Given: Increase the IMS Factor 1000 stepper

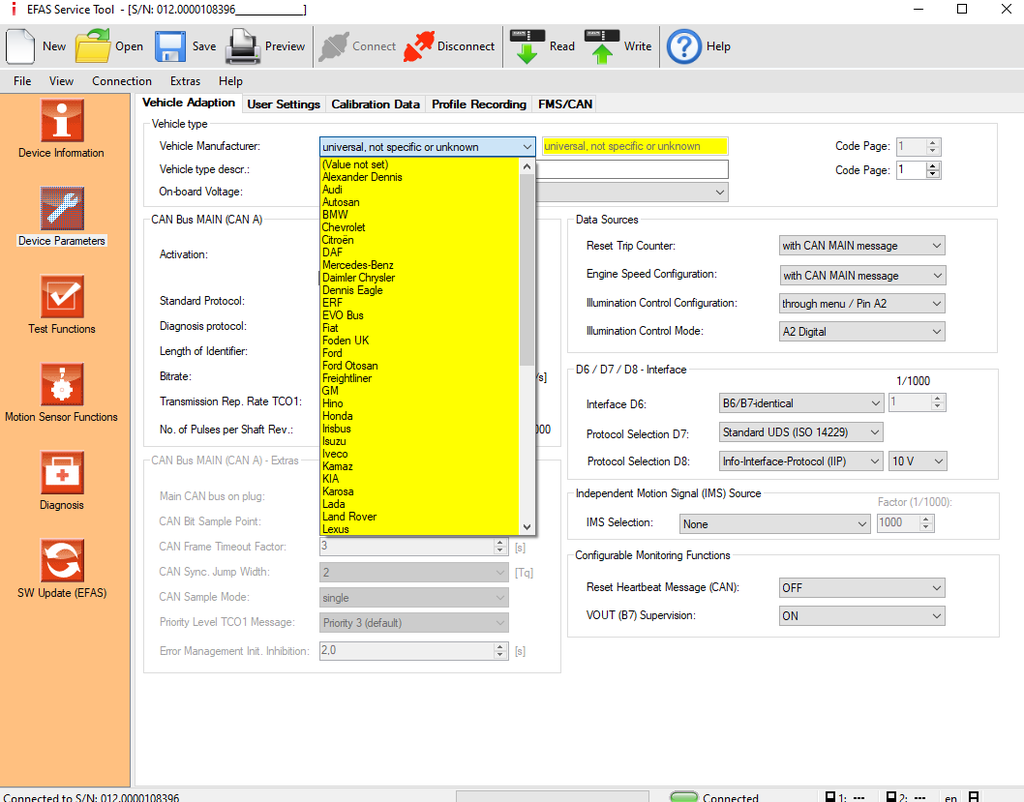Looking at the screenshot, I should [925, 520].
